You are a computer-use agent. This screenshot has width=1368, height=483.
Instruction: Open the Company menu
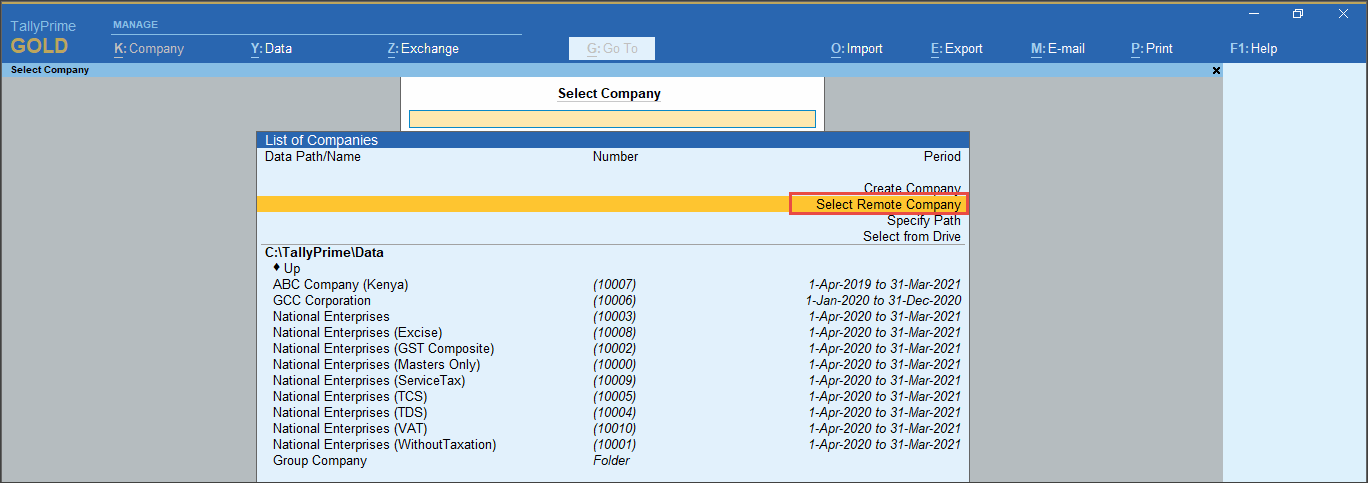(149, 48)
